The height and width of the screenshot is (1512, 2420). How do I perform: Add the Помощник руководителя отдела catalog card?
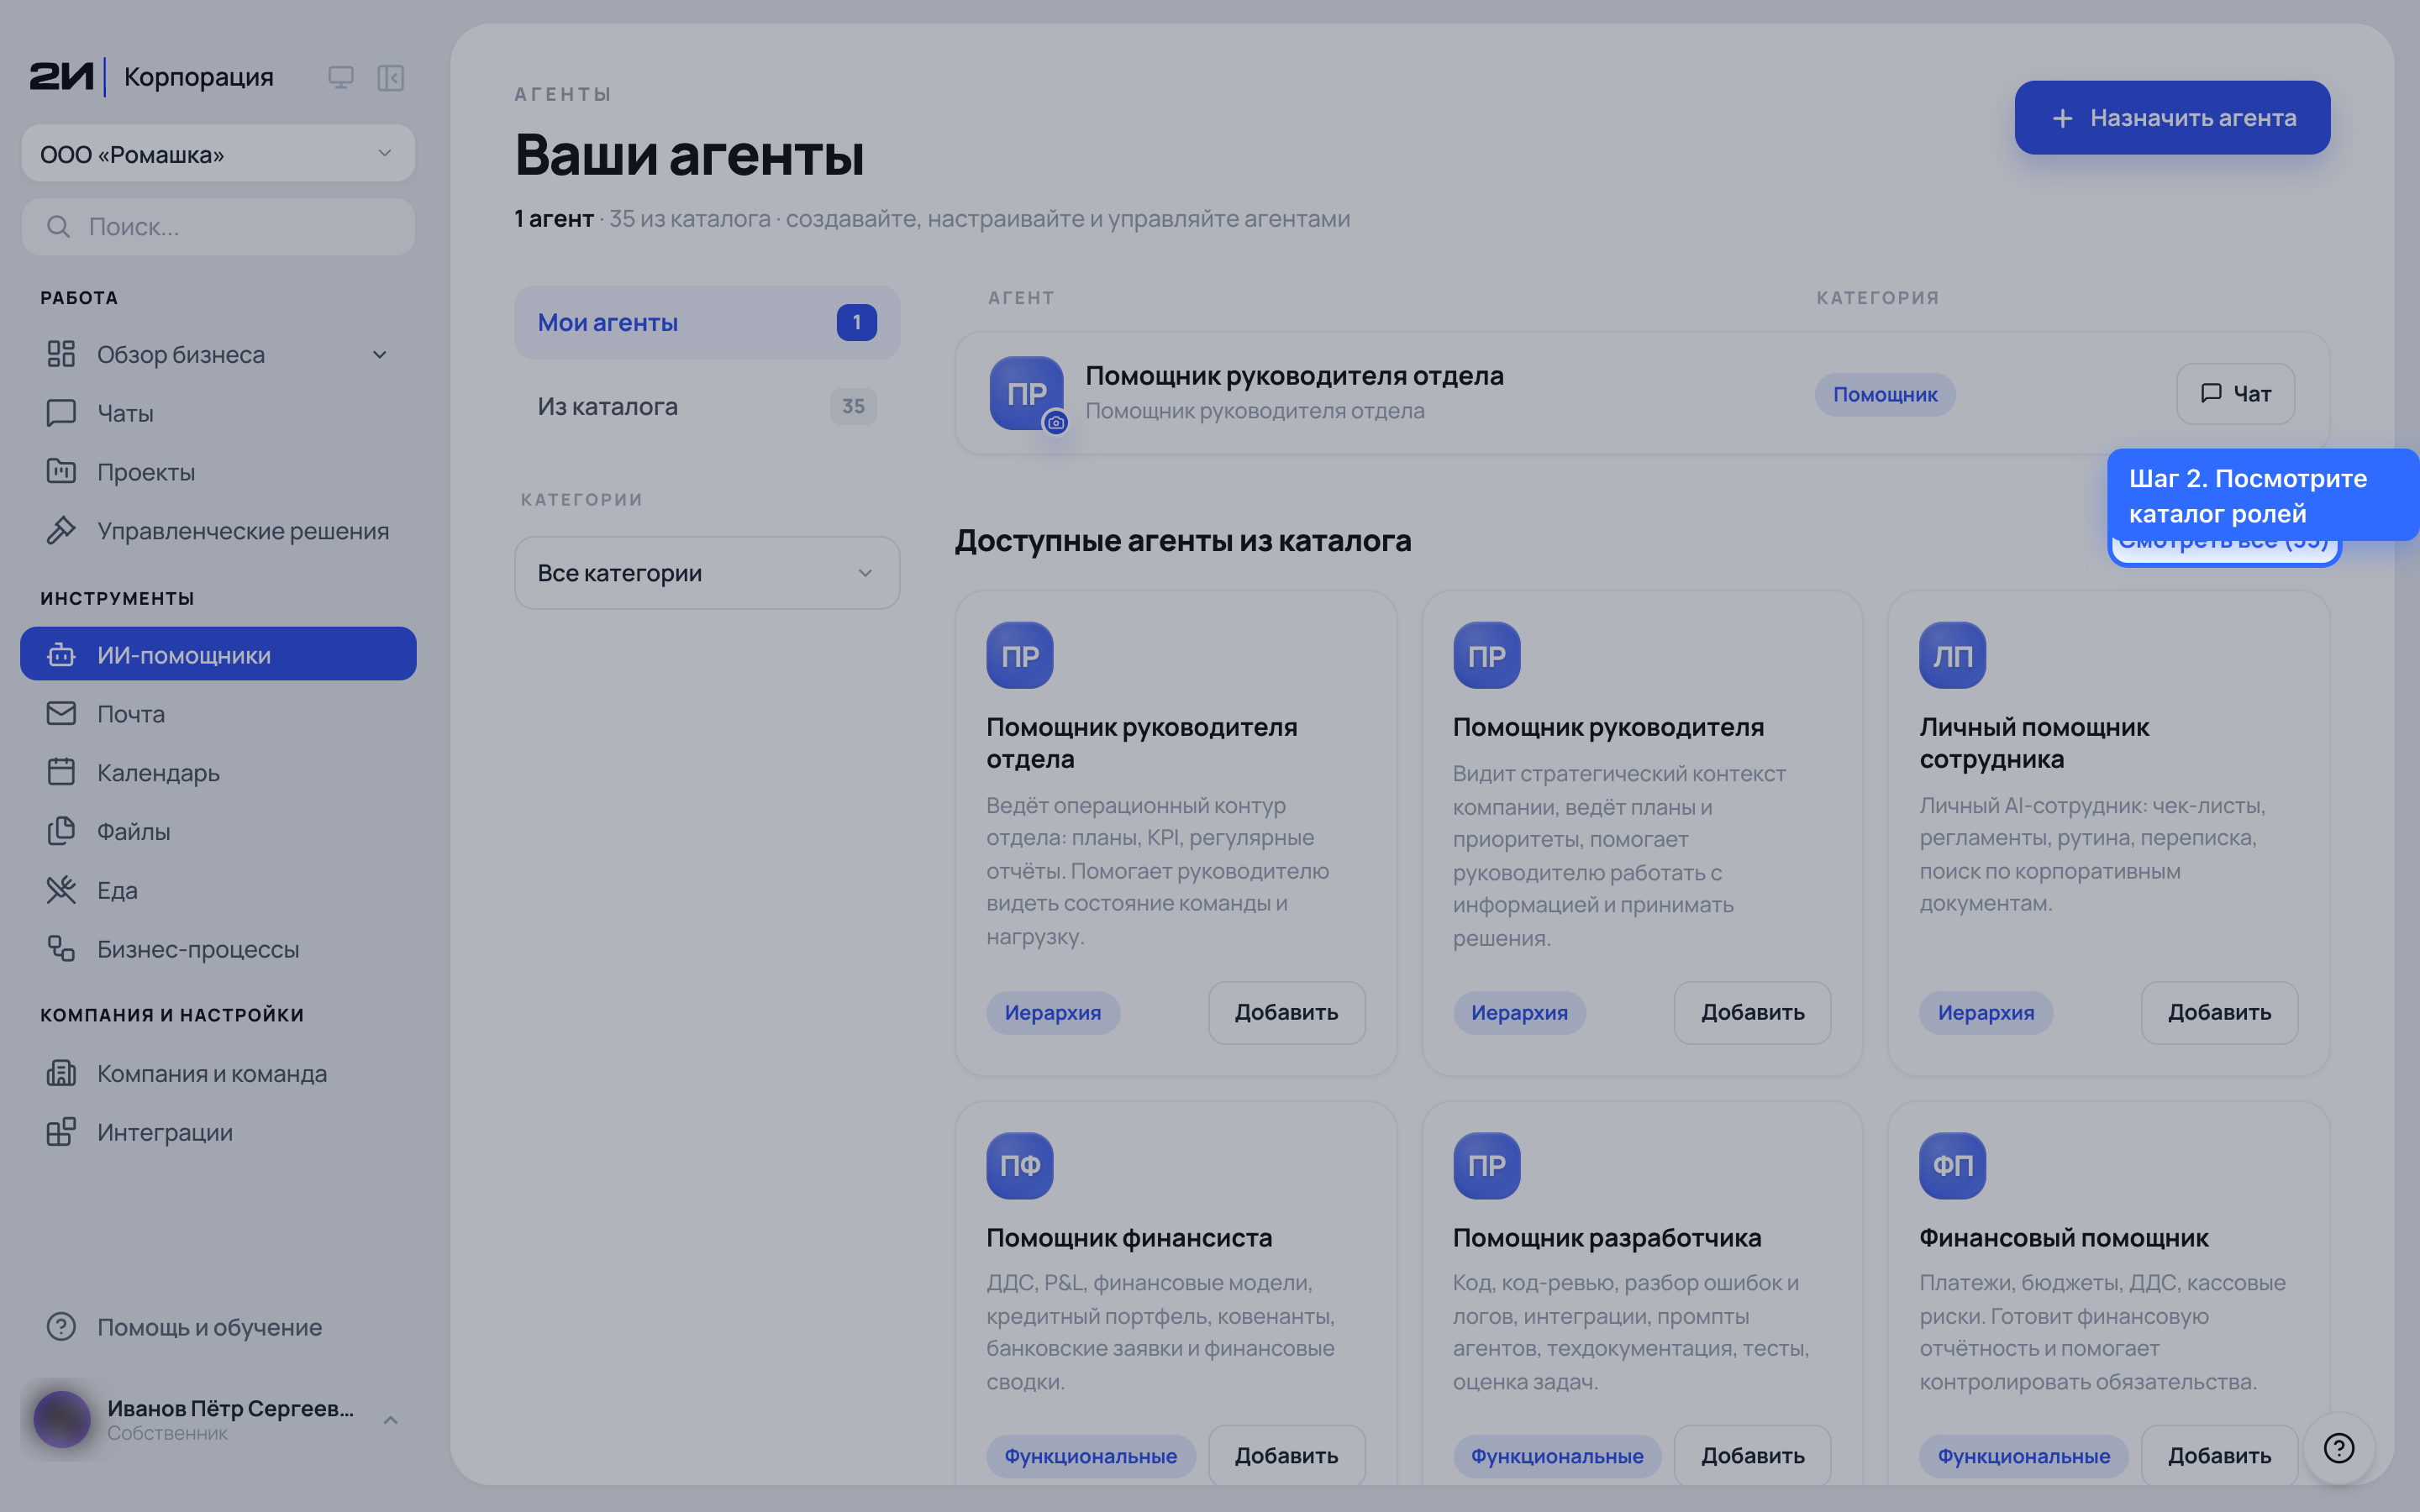coord(1286,1012)
